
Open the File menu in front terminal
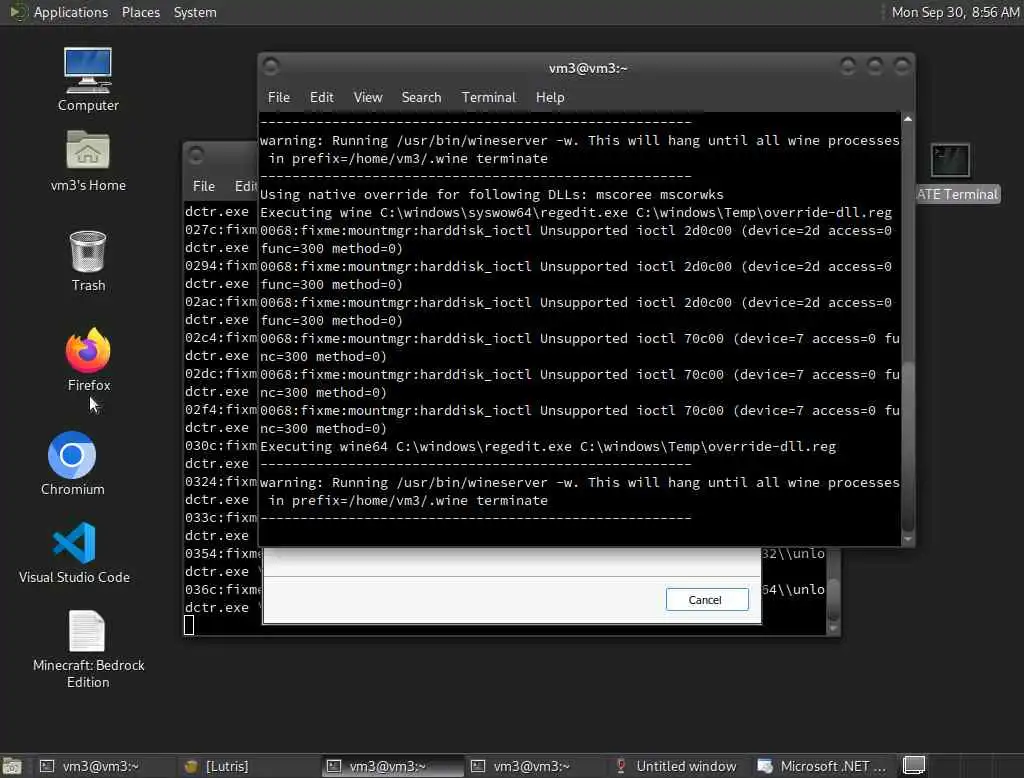278,97
